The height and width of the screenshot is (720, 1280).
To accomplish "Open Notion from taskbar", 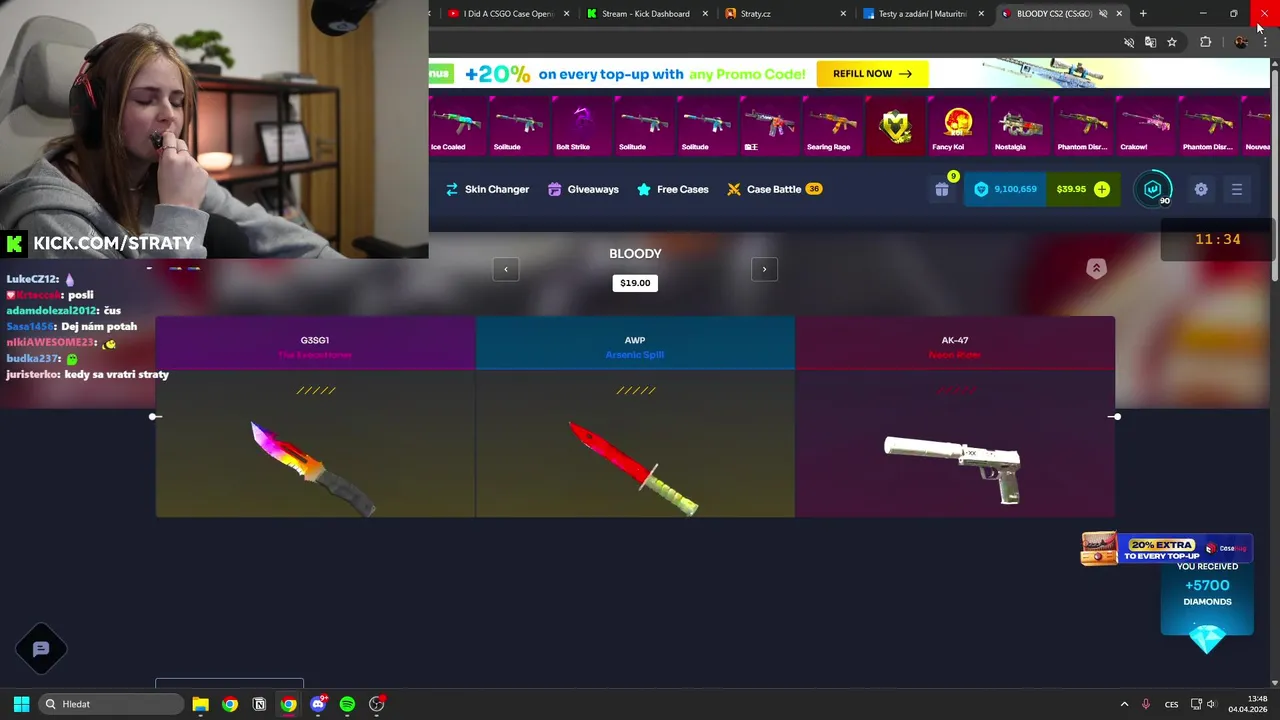I will 259,704.
